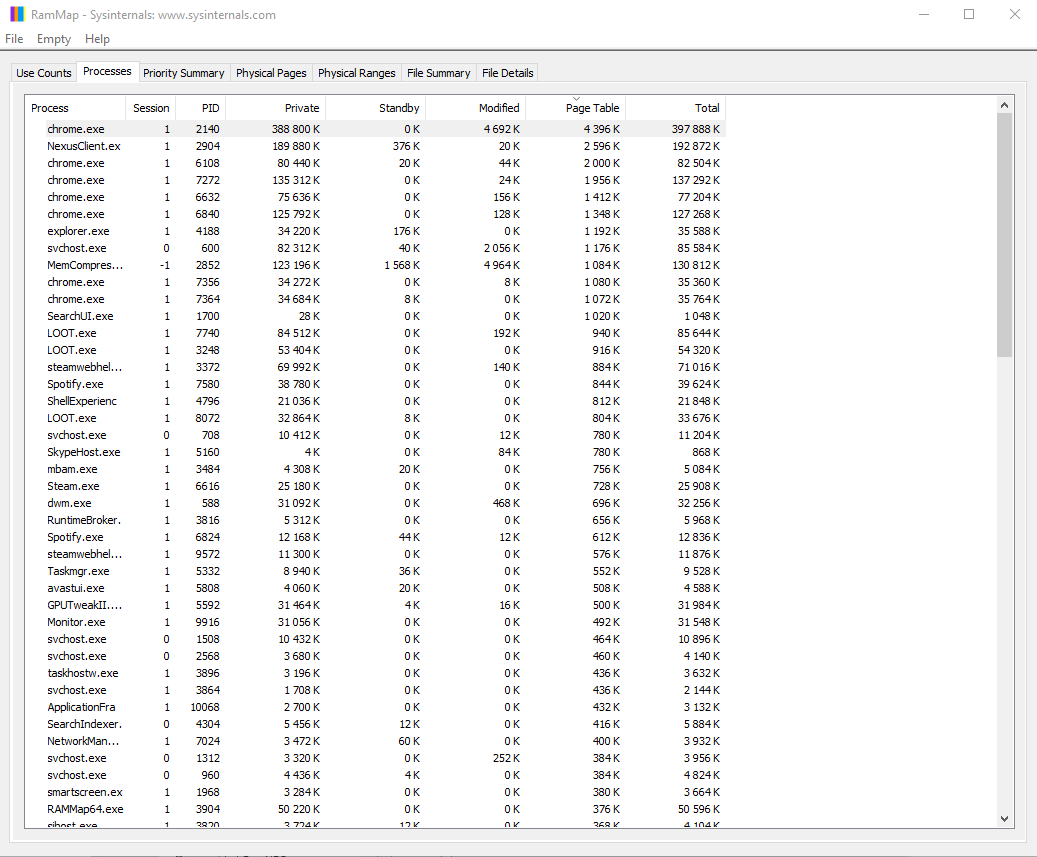Select the ApplicationFra process row
The image size is (1037, 857).
point(376,707)
